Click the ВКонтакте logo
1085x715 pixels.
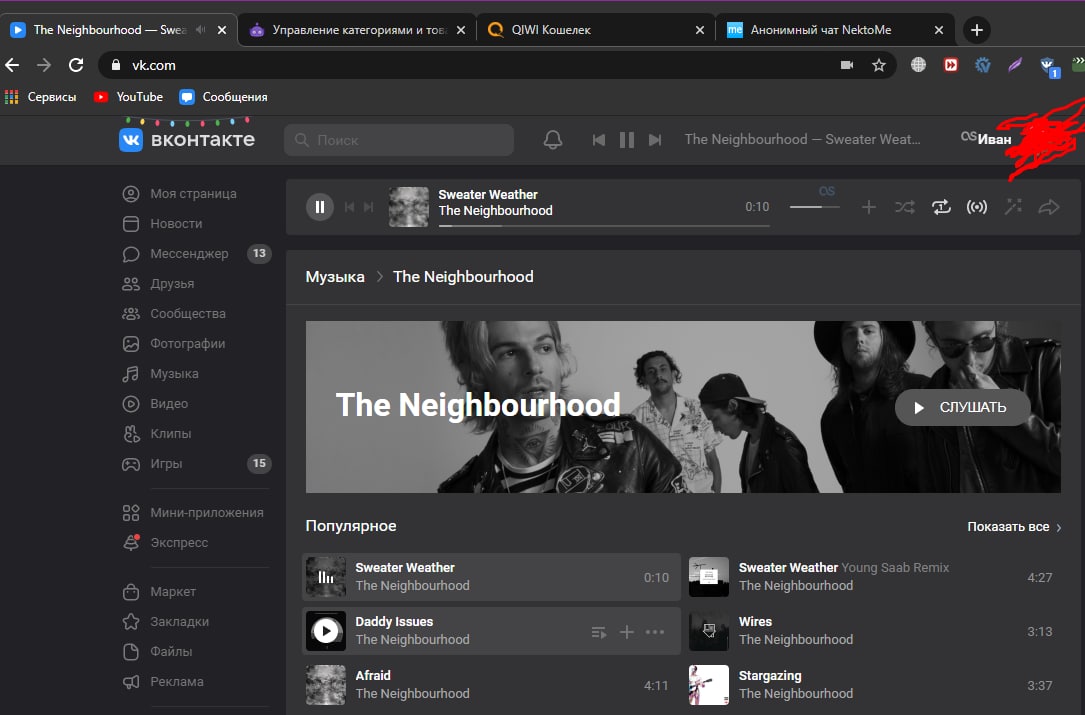click(187, 140)
